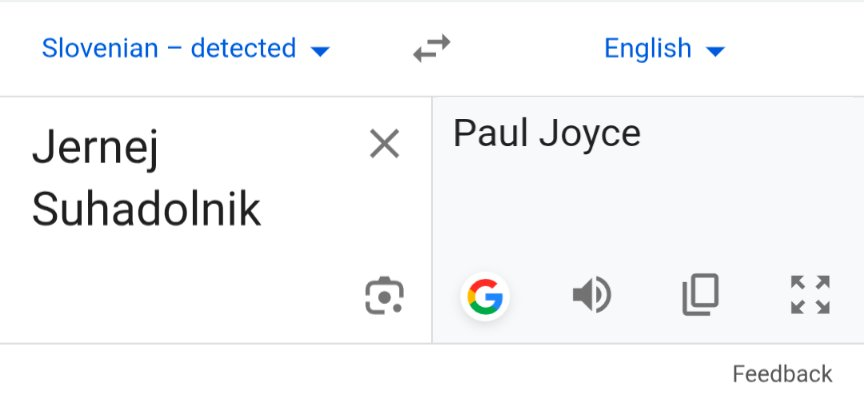Open the English target language selector
Screen dimensions: 864x395
[665, 48]
